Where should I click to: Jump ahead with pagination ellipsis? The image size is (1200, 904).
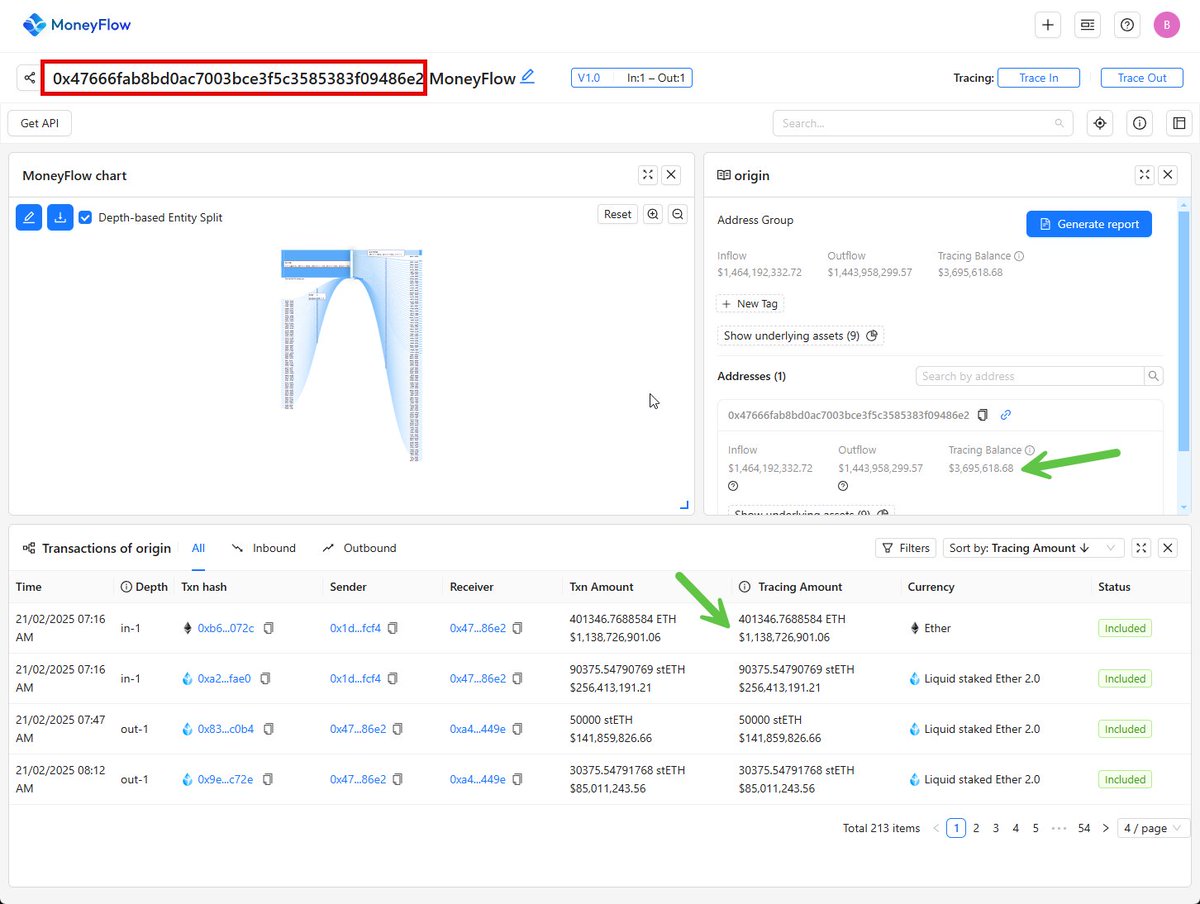pos(1059,828)
